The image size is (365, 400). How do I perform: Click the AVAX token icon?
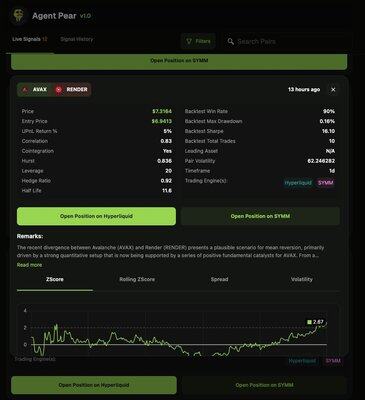(x=25, y=89)
